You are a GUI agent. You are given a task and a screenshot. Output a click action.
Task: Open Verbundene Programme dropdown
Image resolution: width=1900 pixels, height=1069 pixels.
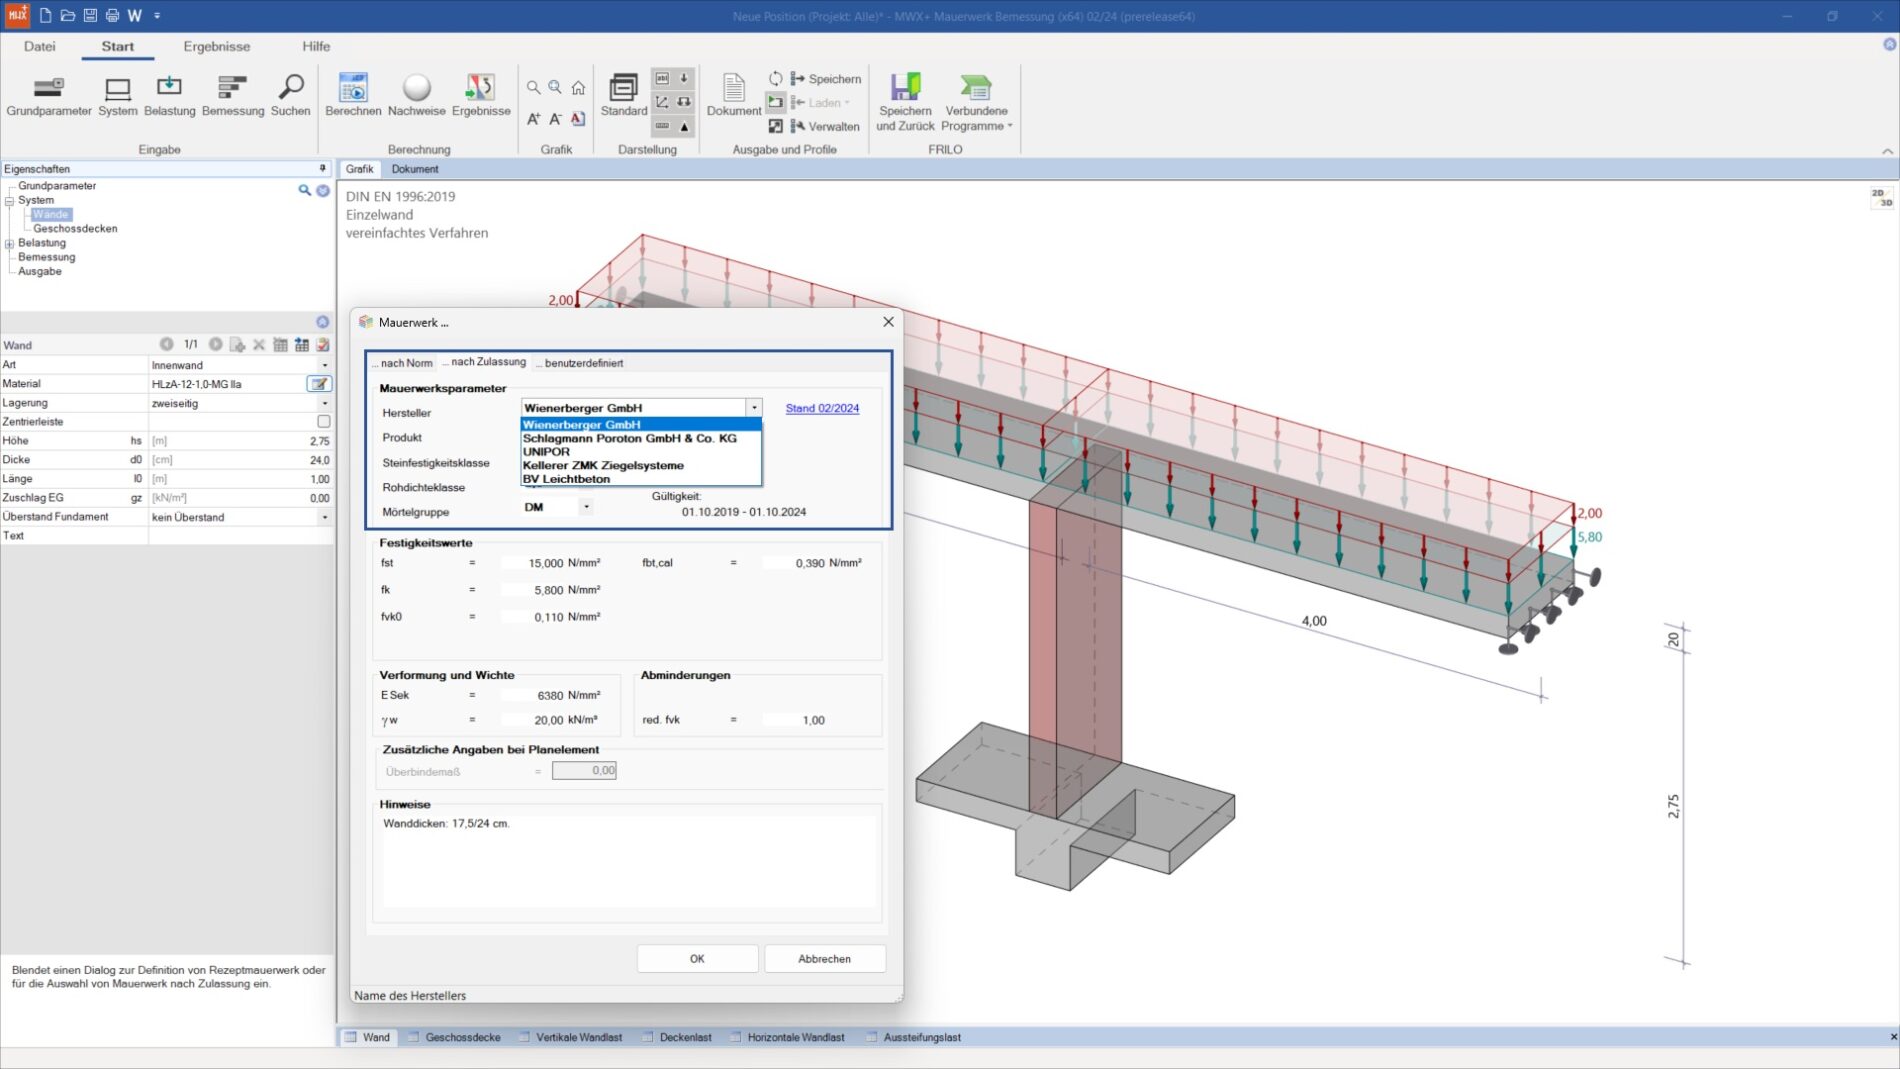pos(976,103)
